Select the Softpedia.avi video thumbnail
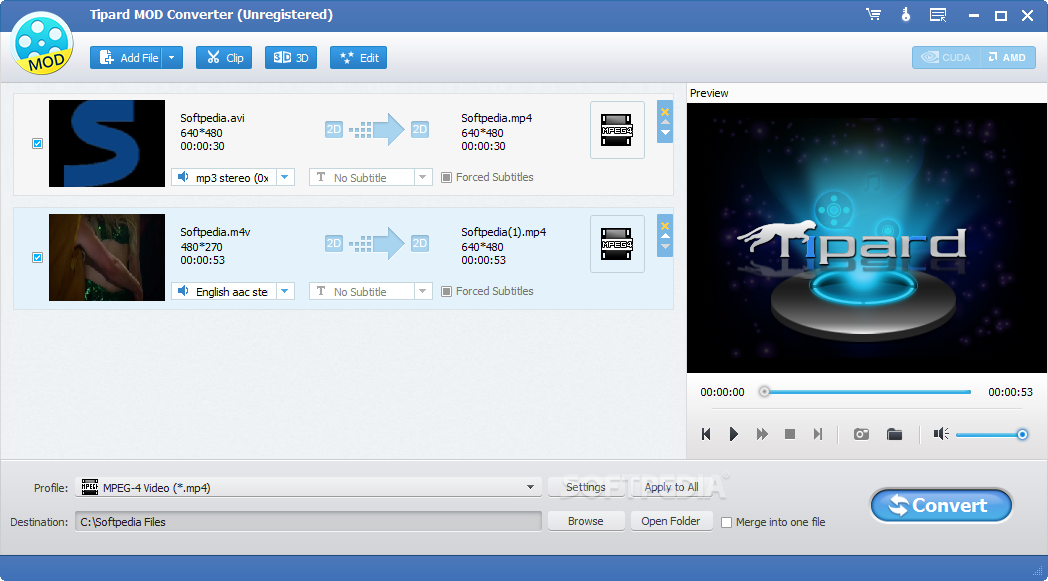Image resolution: width=1048 pixels, height=581 pixels. pos(107,143)
